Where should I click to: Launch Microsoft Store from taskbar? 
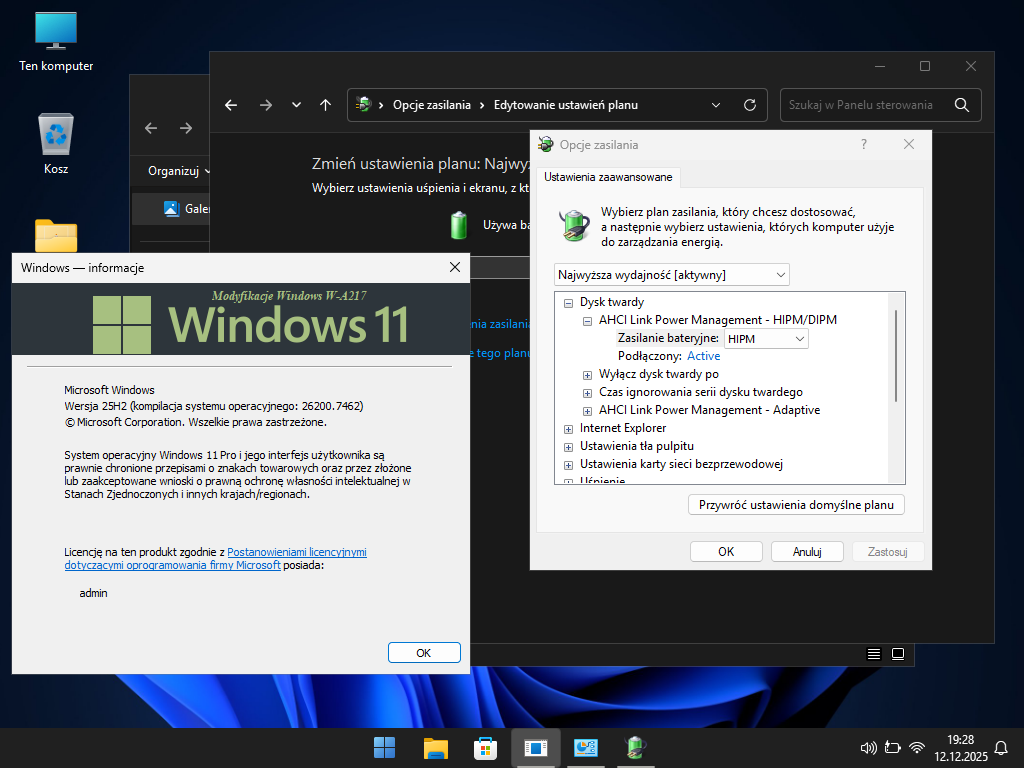(485, 748)
